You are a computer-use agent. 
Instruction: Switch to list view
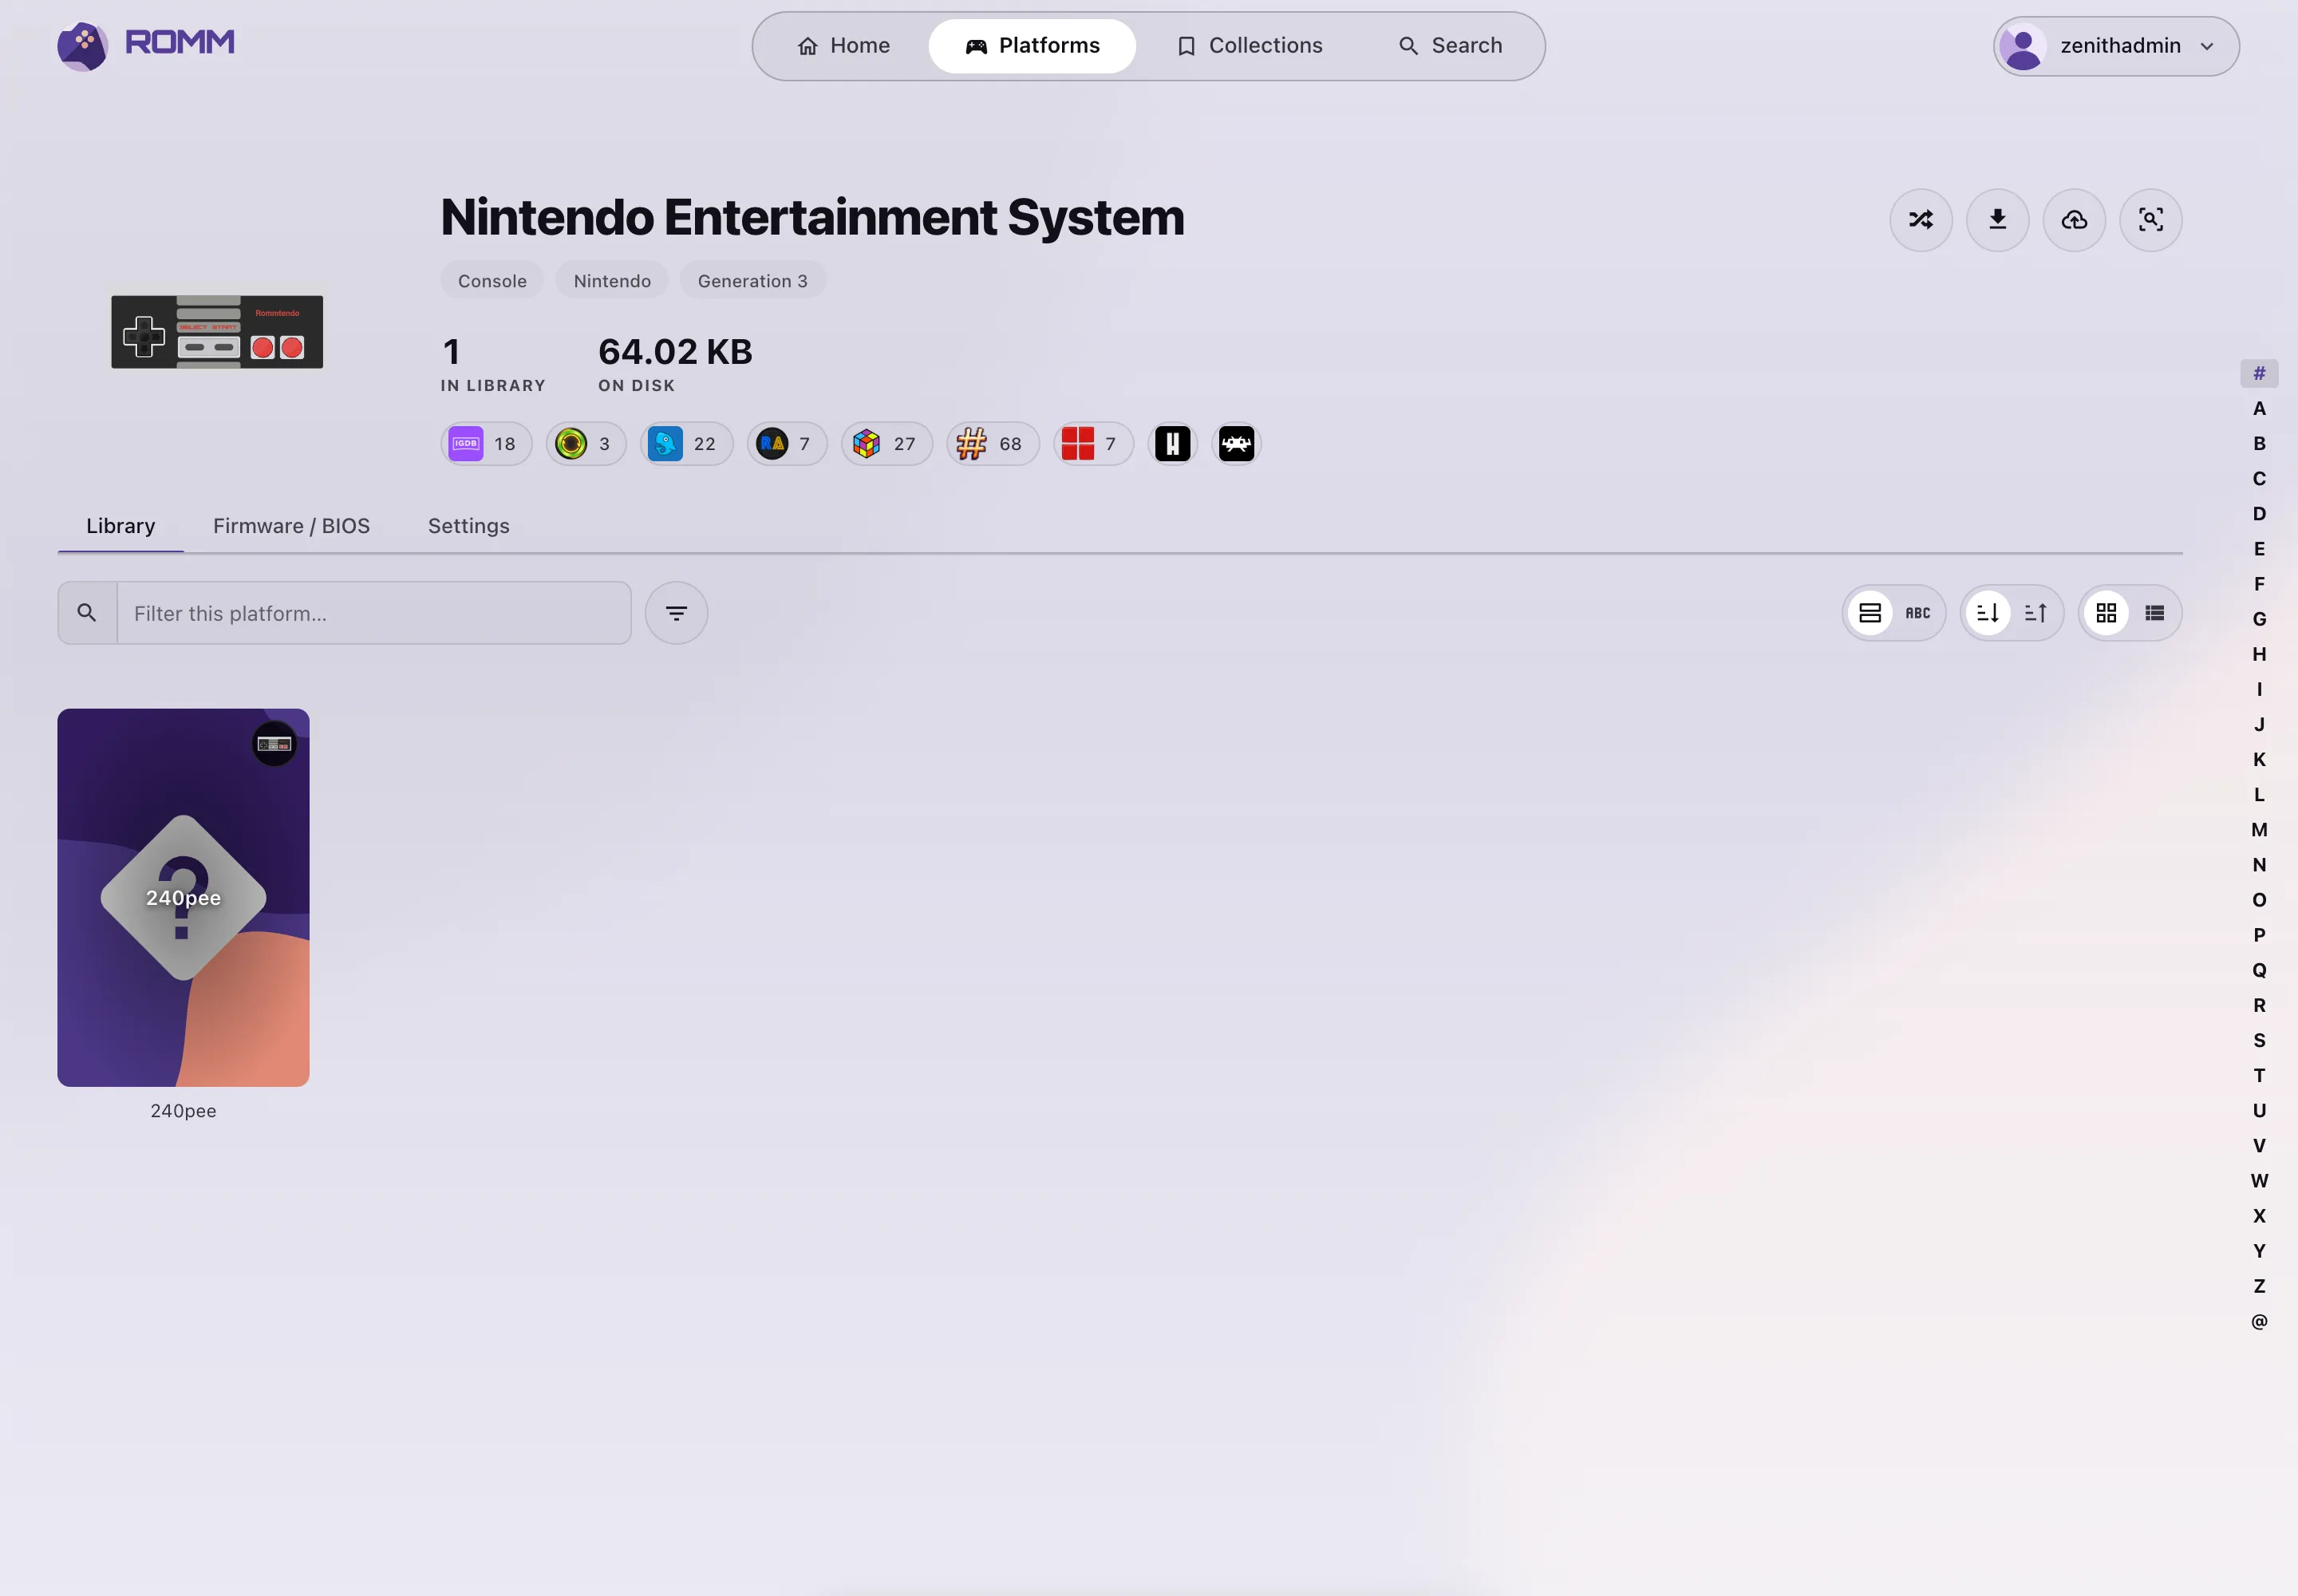[x=2154, y=613]
